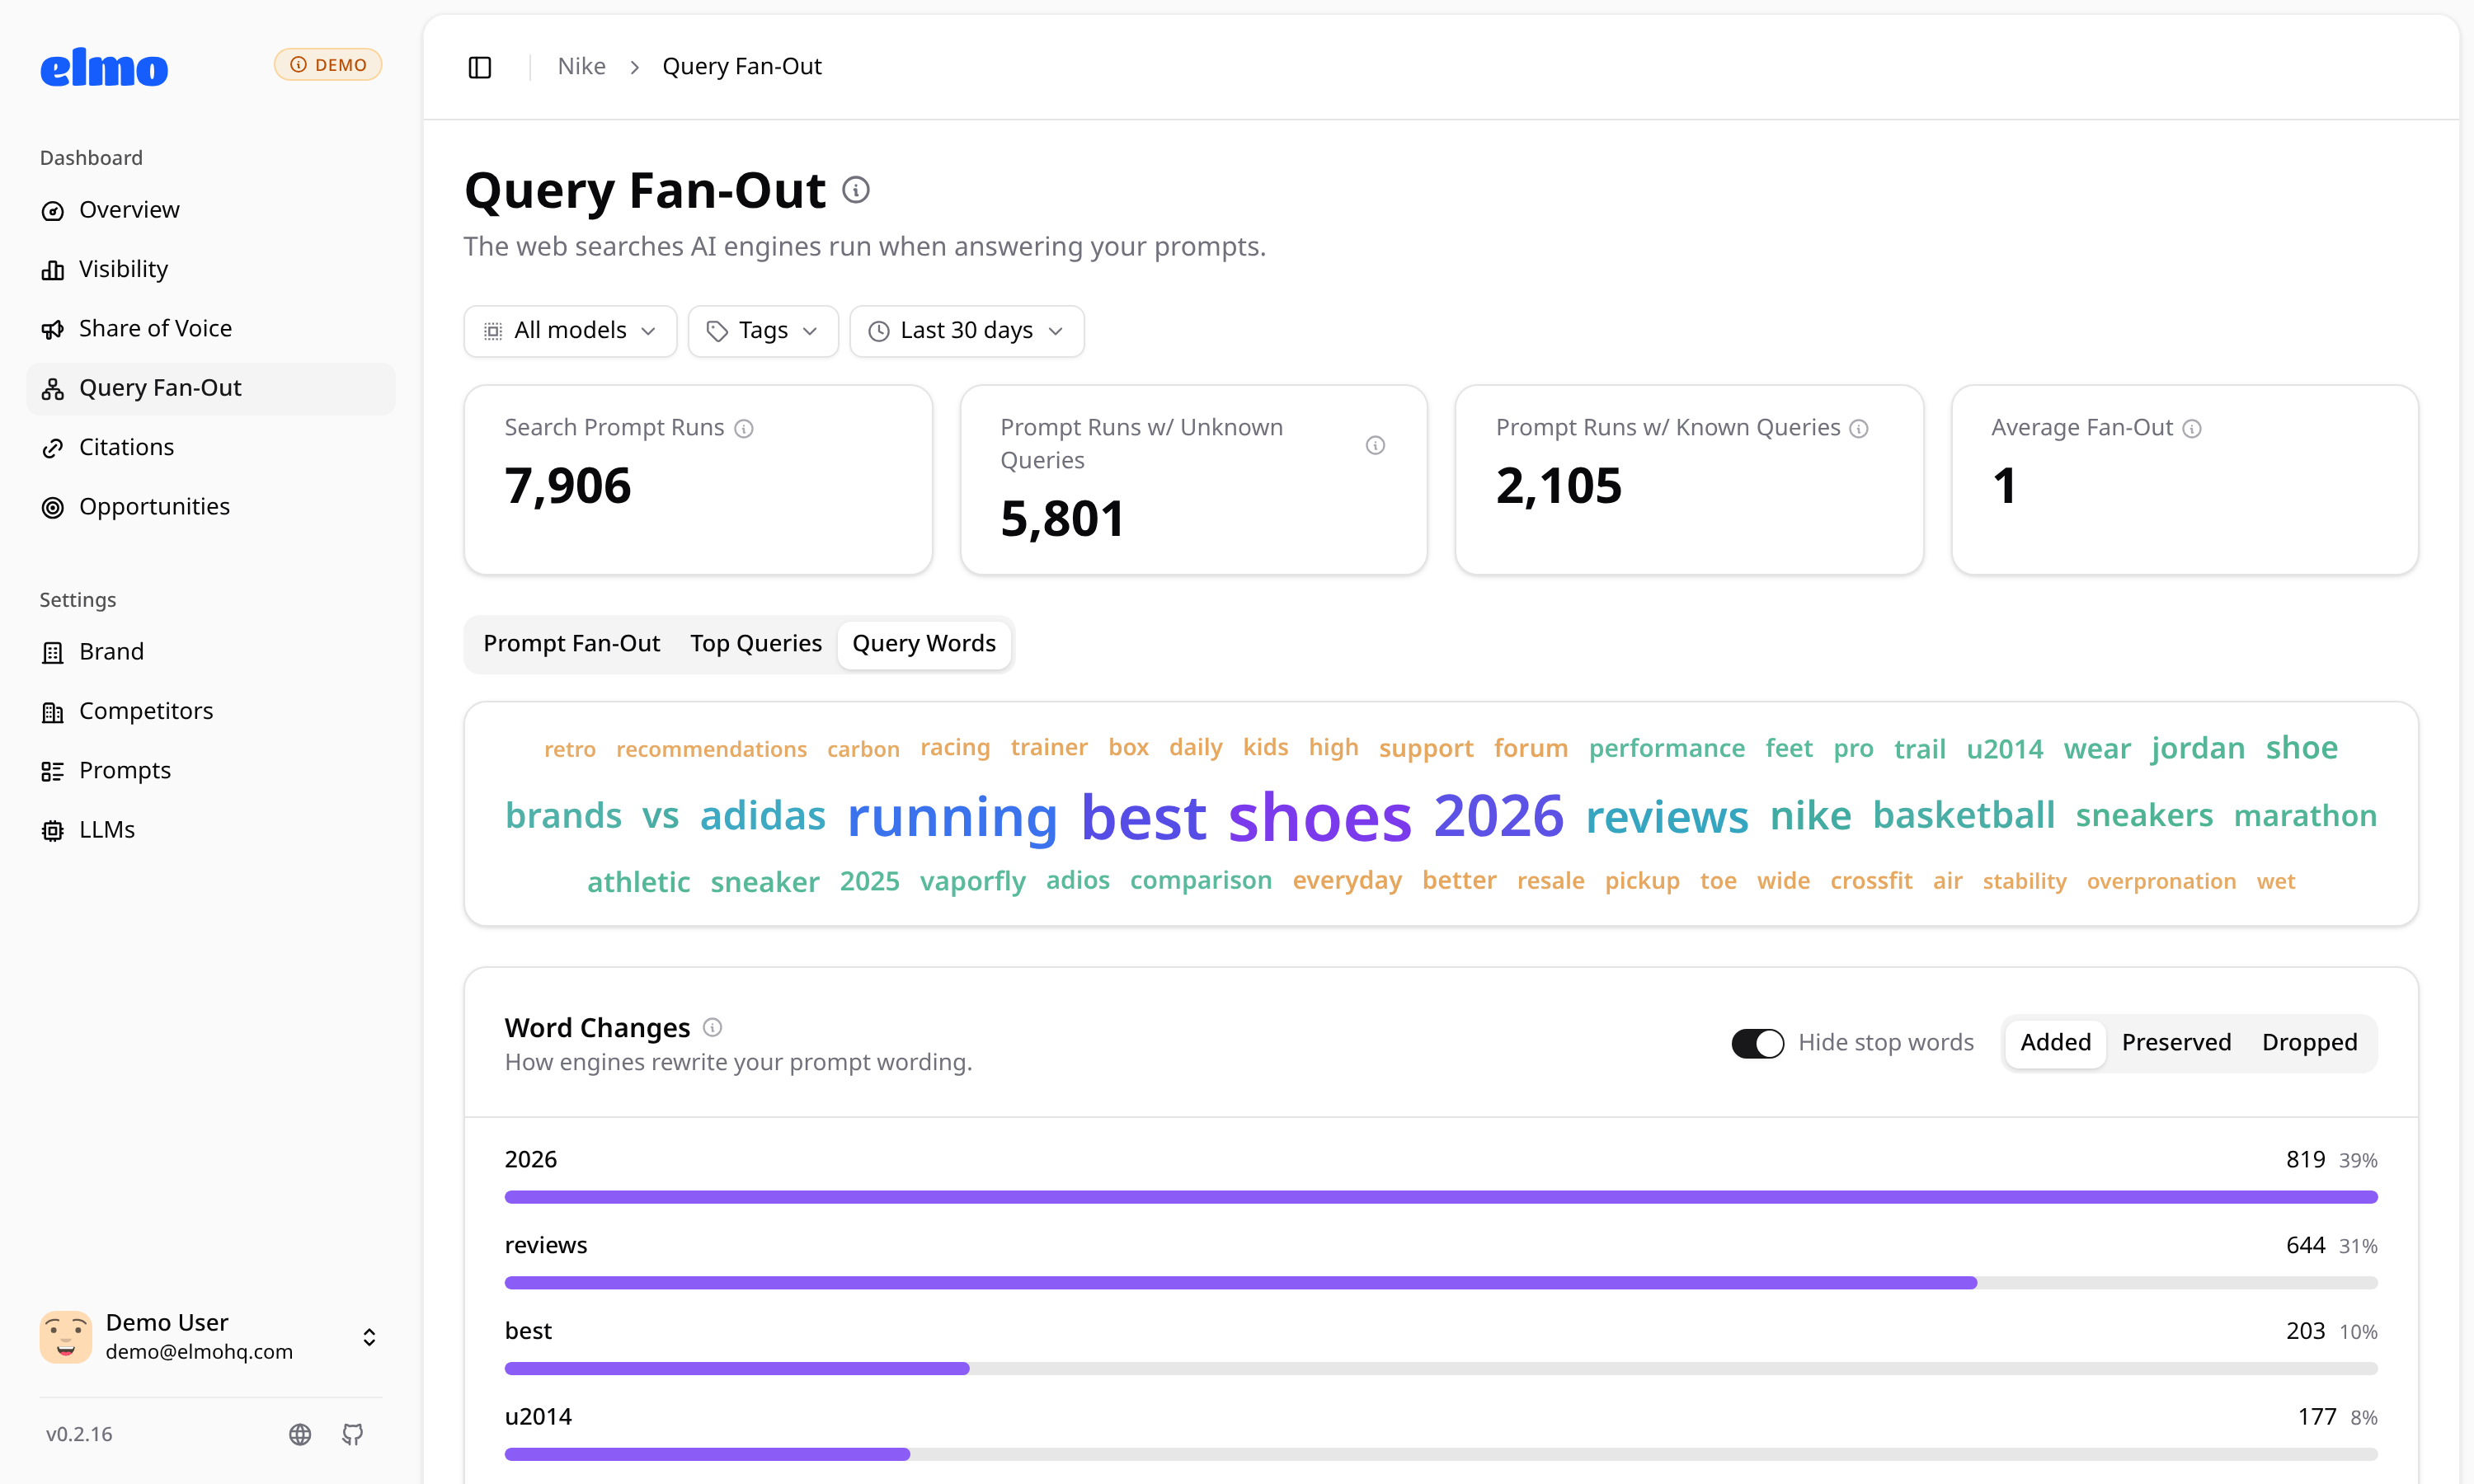Click the Overview gauge icon
Viewport: 2474px width, 1484px height.
coord(53,211)
